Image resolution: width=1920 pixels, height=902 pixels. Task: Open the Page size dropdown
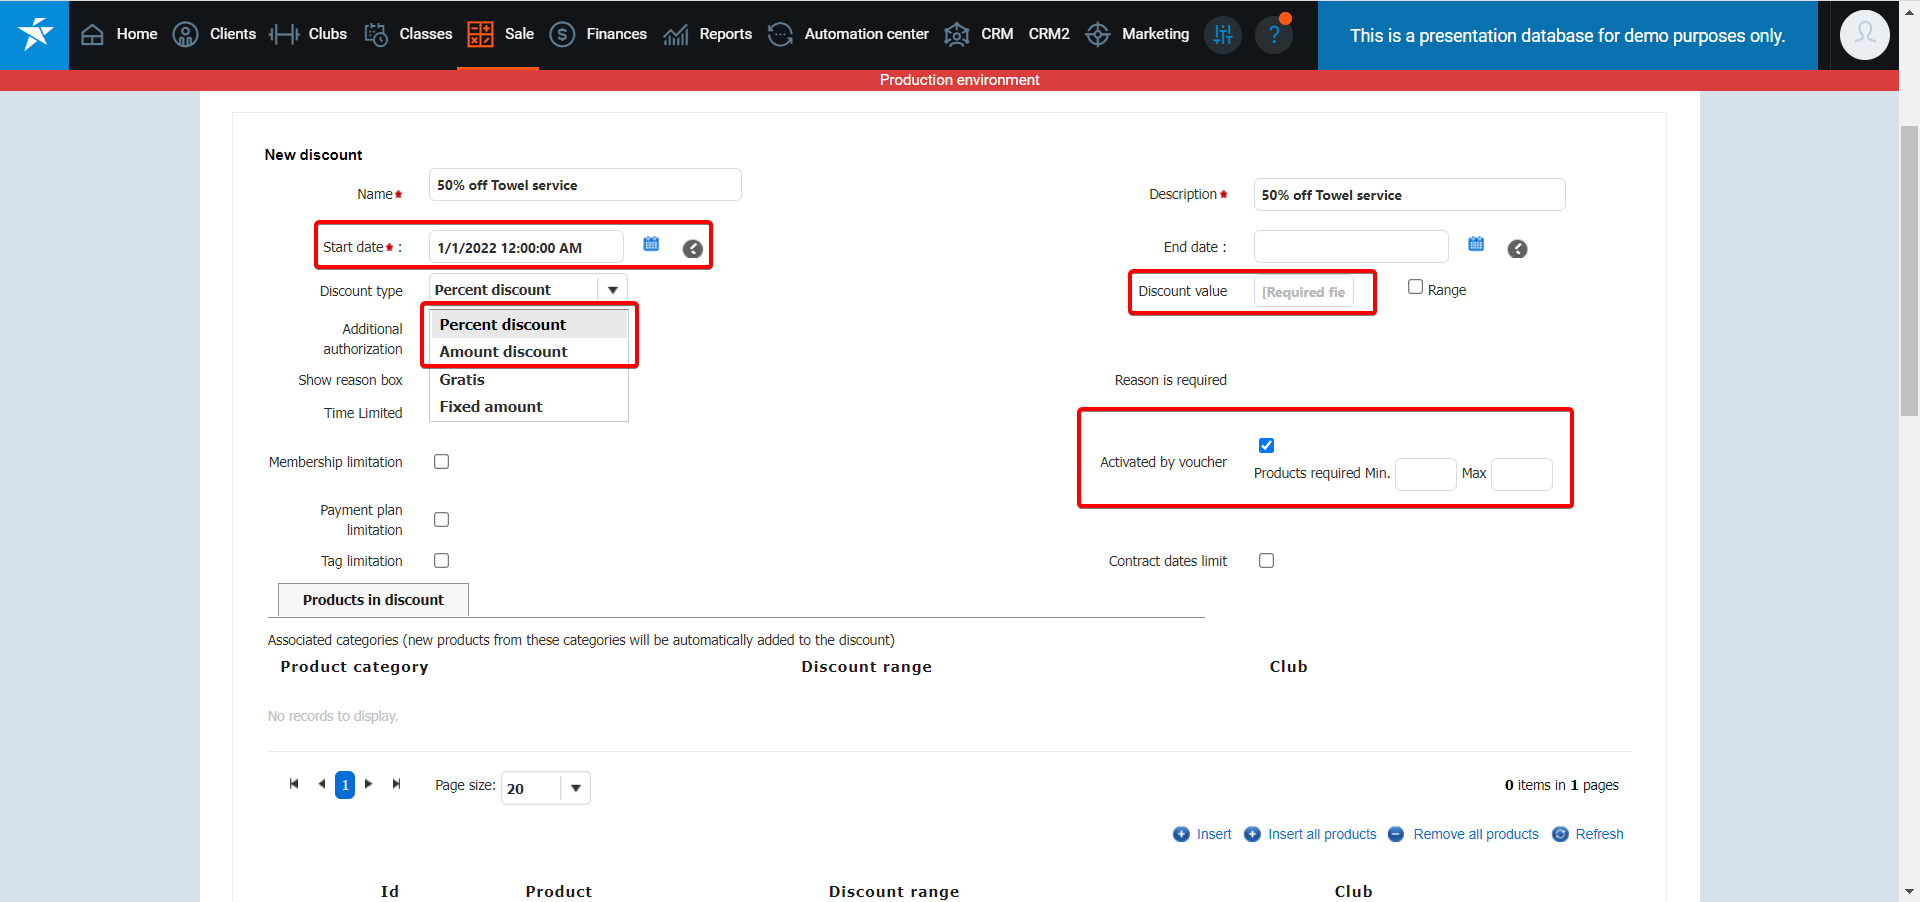[x=575, y=788]
